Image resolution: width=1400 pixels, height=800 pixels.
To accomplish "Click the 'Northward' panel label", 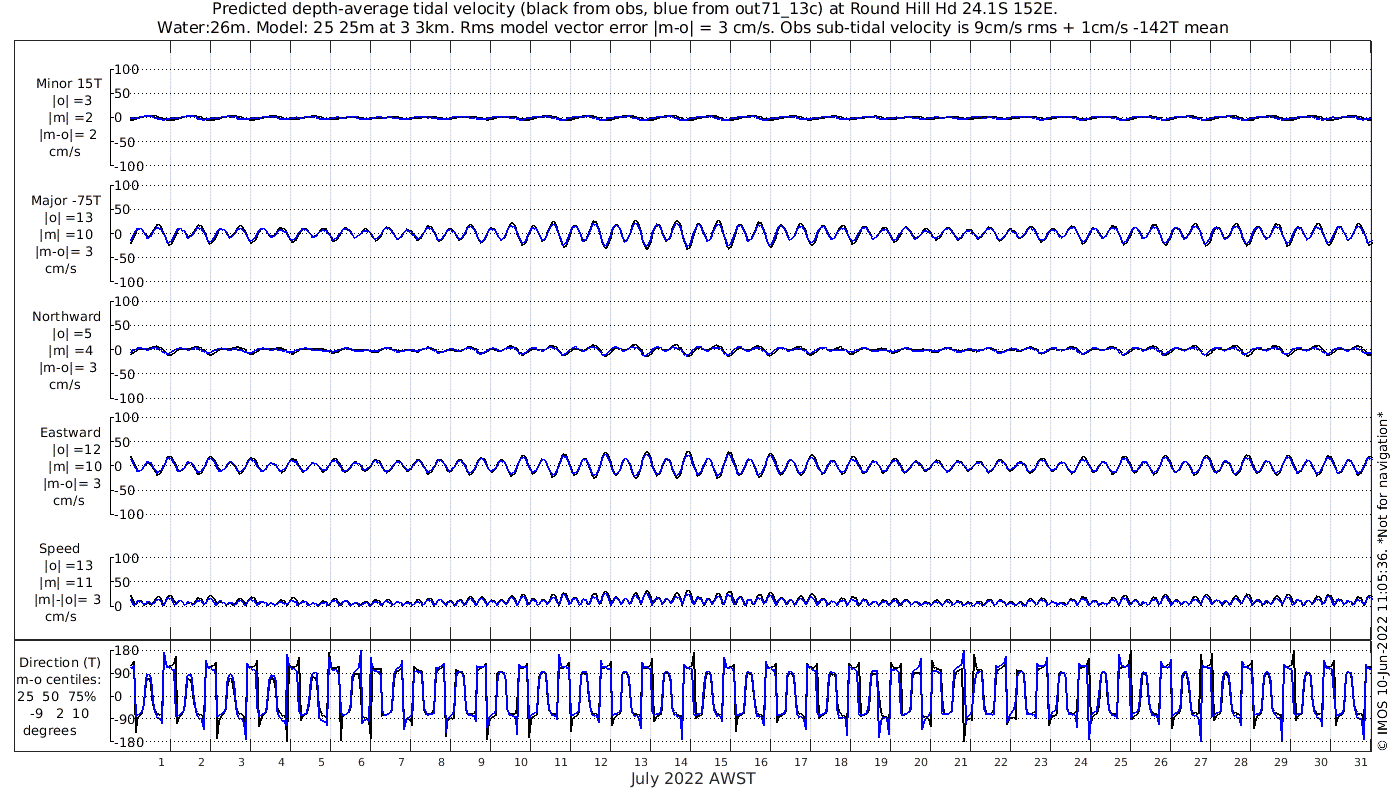I will (x=66, y=317).
